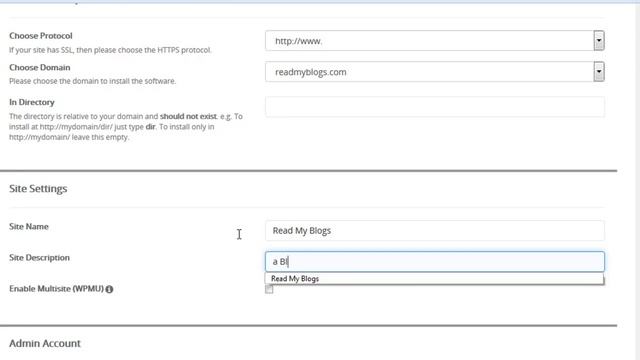Click the 'Choose Domain' label text
This screenshot has width=640, height=360.
[x=40, y=67]
